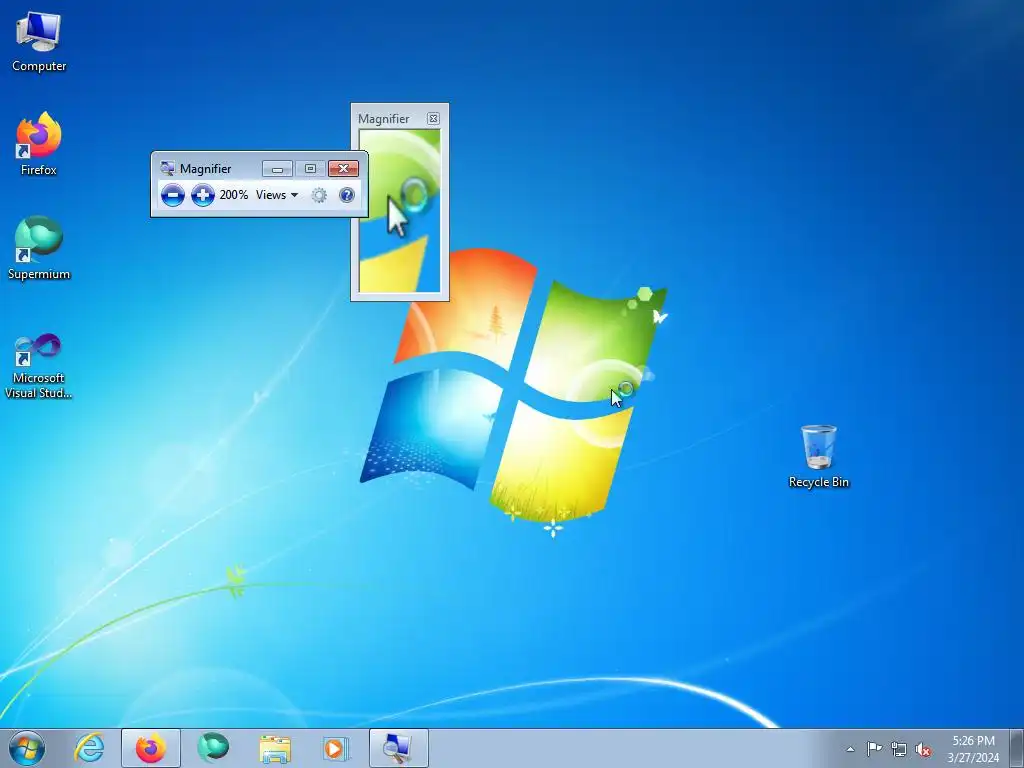The width and height of the screenshot is (1024, 768).
Task: Open the Windows Start menu
Action: pos(27,748)
